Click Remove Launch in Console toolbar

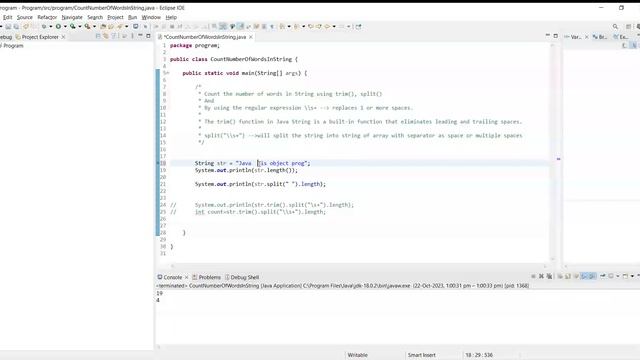coord(541,276)
